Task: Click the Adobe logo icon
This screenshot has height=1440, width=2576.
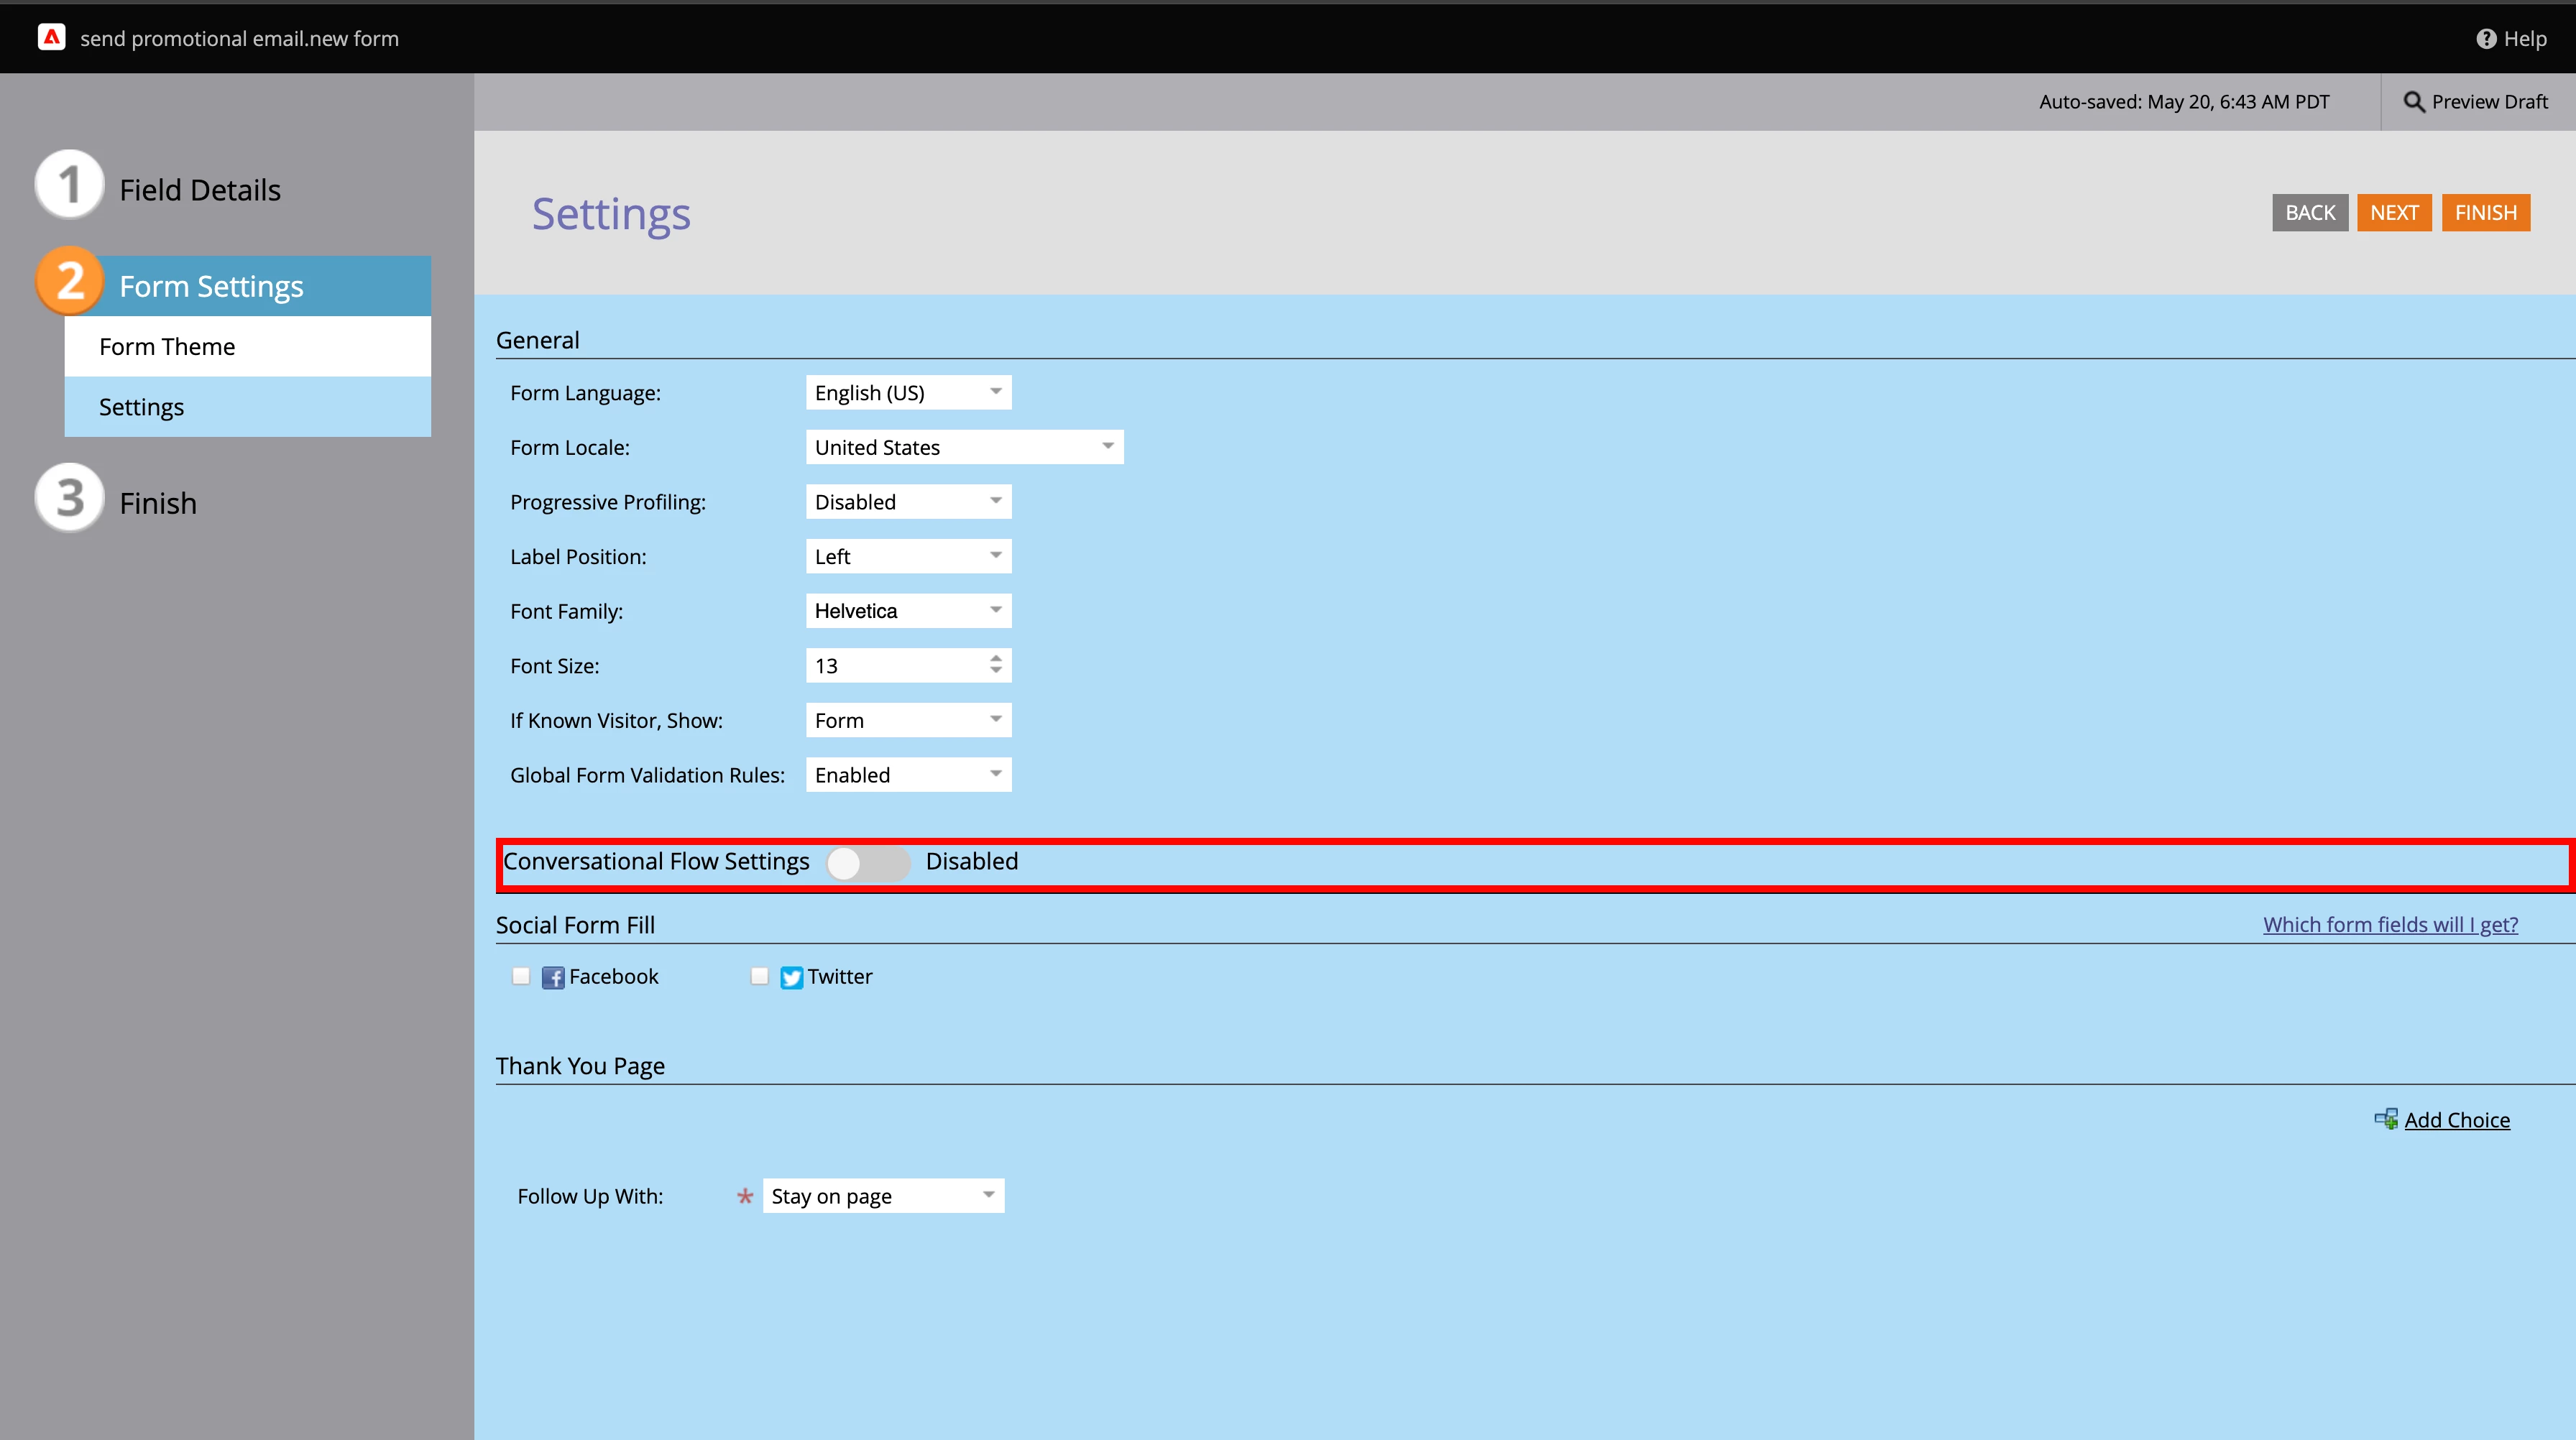Action: pyautogui.click(x=51, y=37)
